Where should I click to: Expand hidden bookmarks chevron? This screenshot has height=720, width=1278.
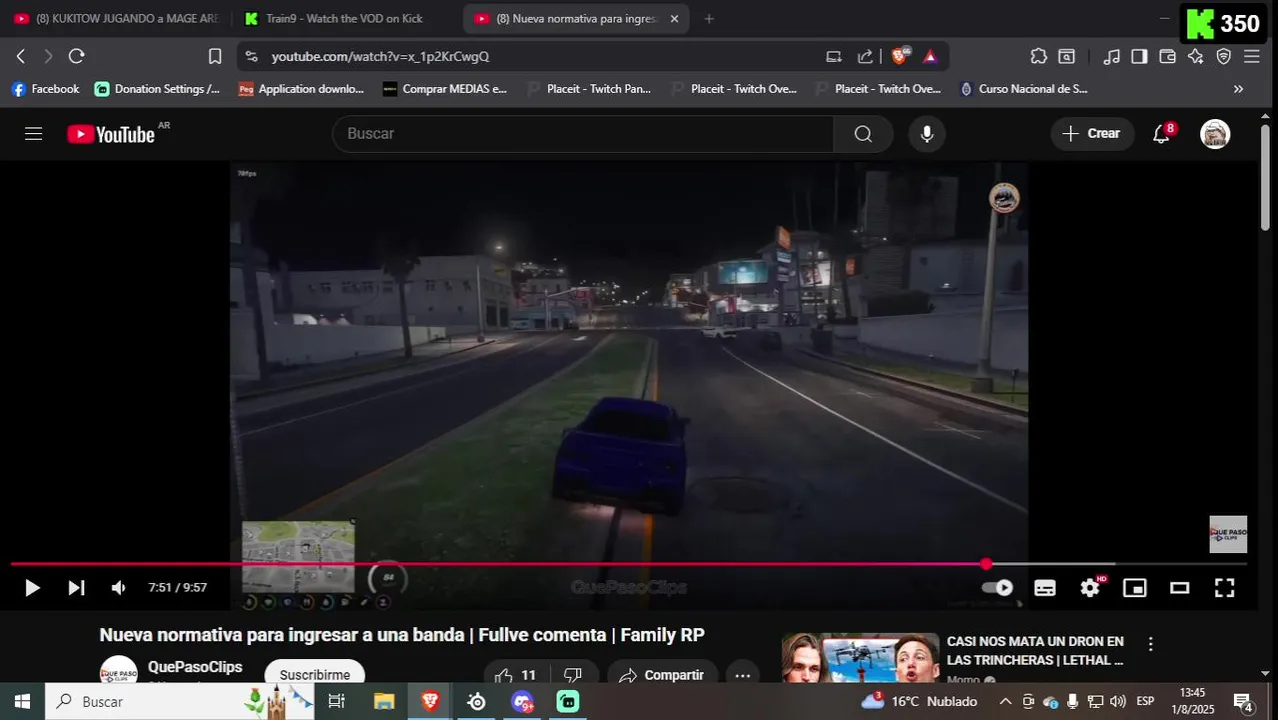point(1238,89)
